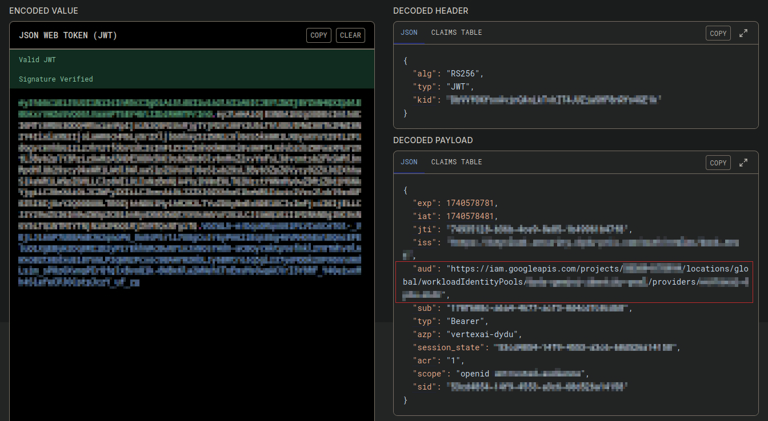Click the Signature Verified status line
Image resolution: width=768 pixels, height=421 pixels.
[56, 79]
